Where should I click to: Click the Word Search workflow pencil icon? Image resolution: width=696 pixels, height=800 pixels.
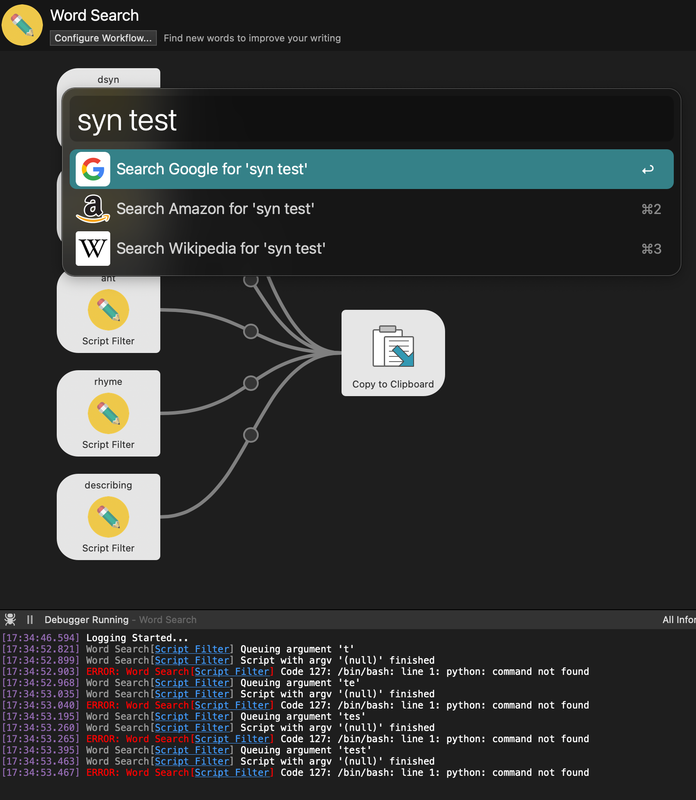click(22, 25)
